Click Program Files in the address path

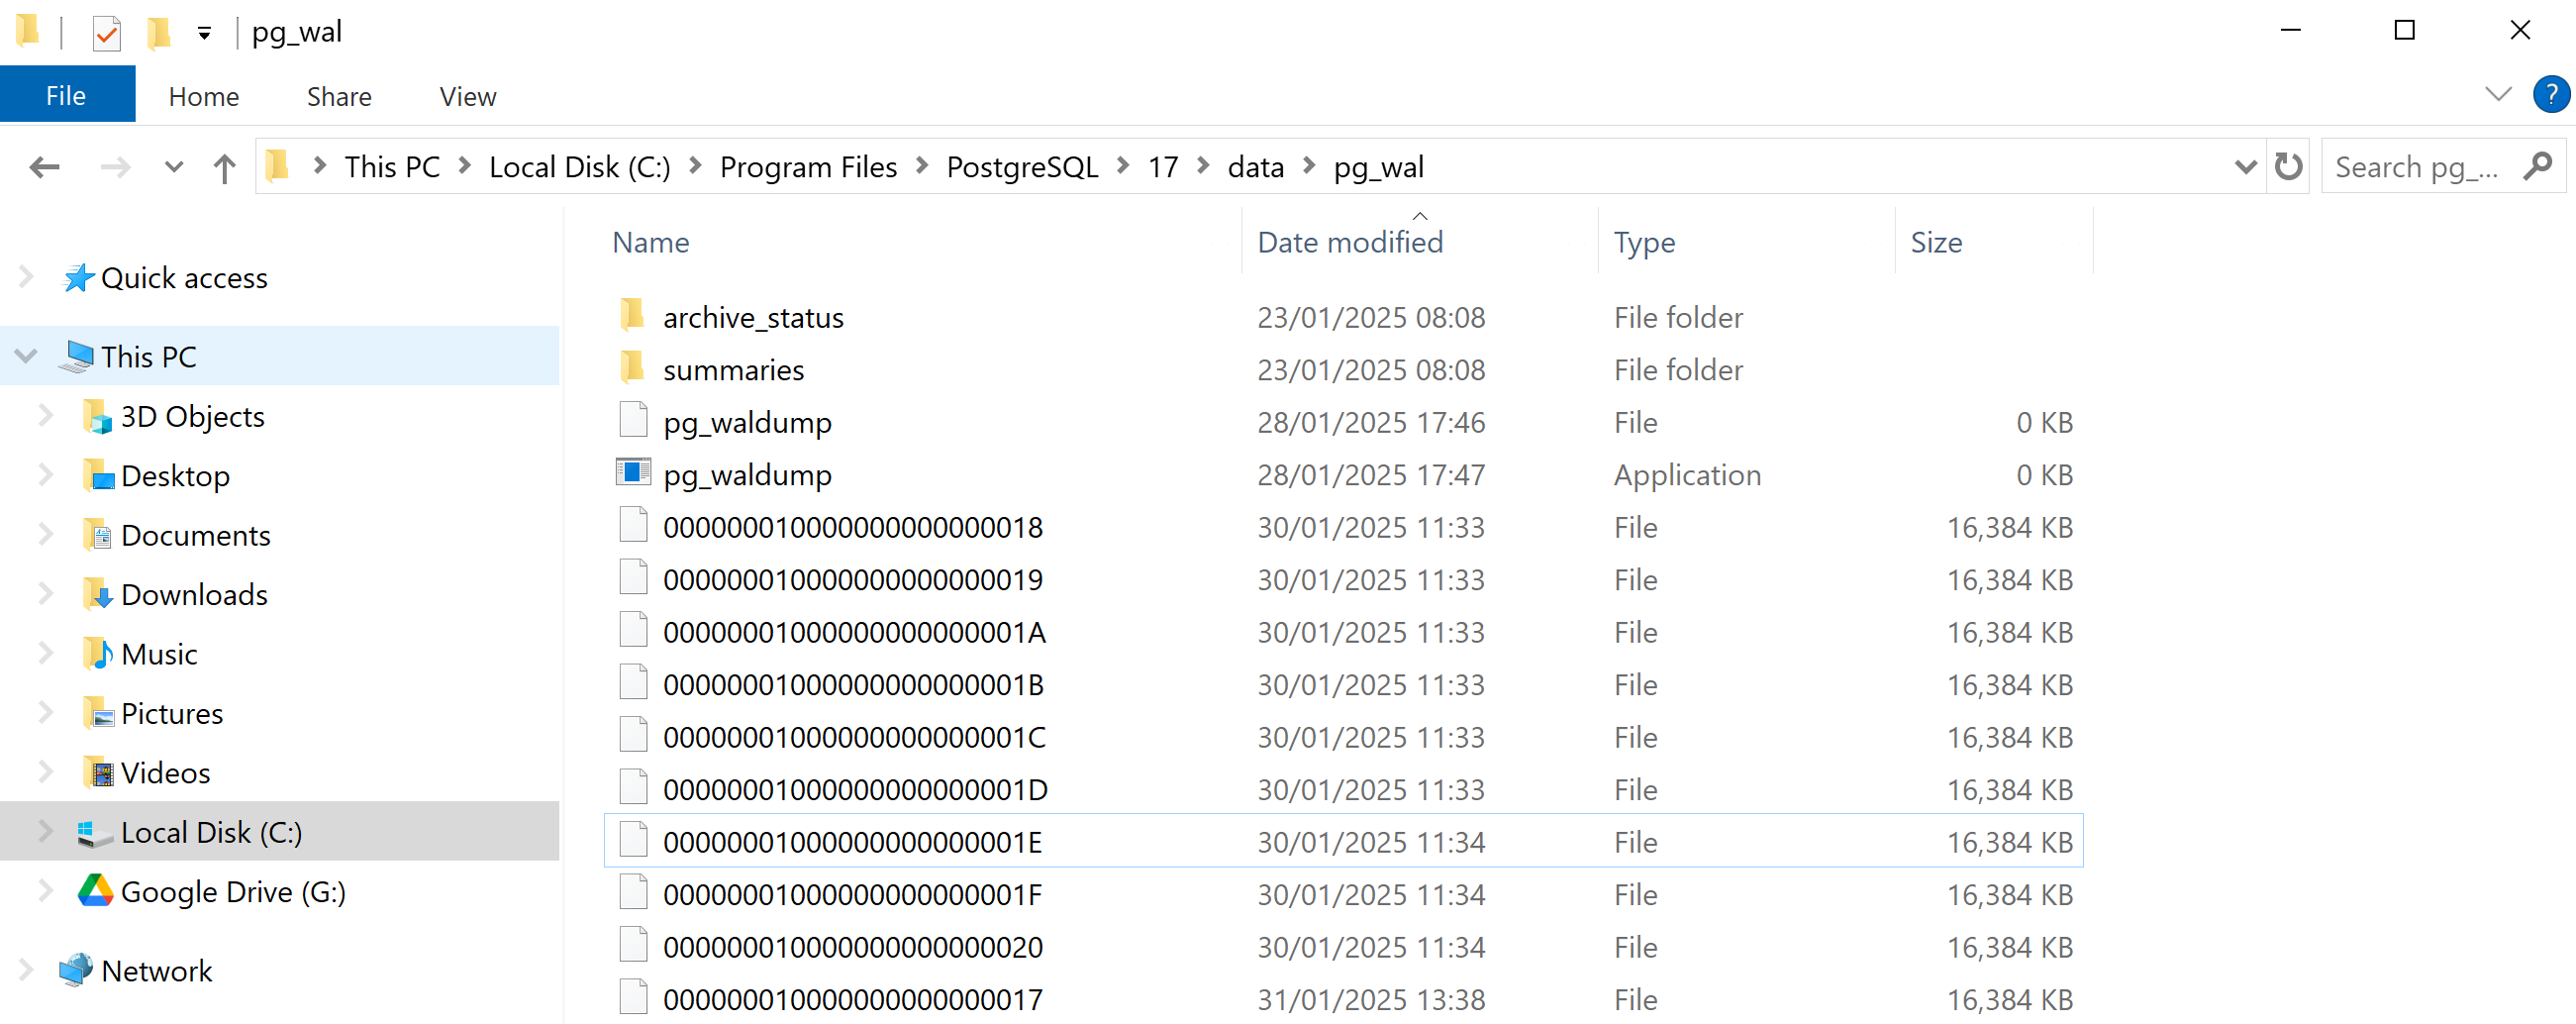(808, 167)
